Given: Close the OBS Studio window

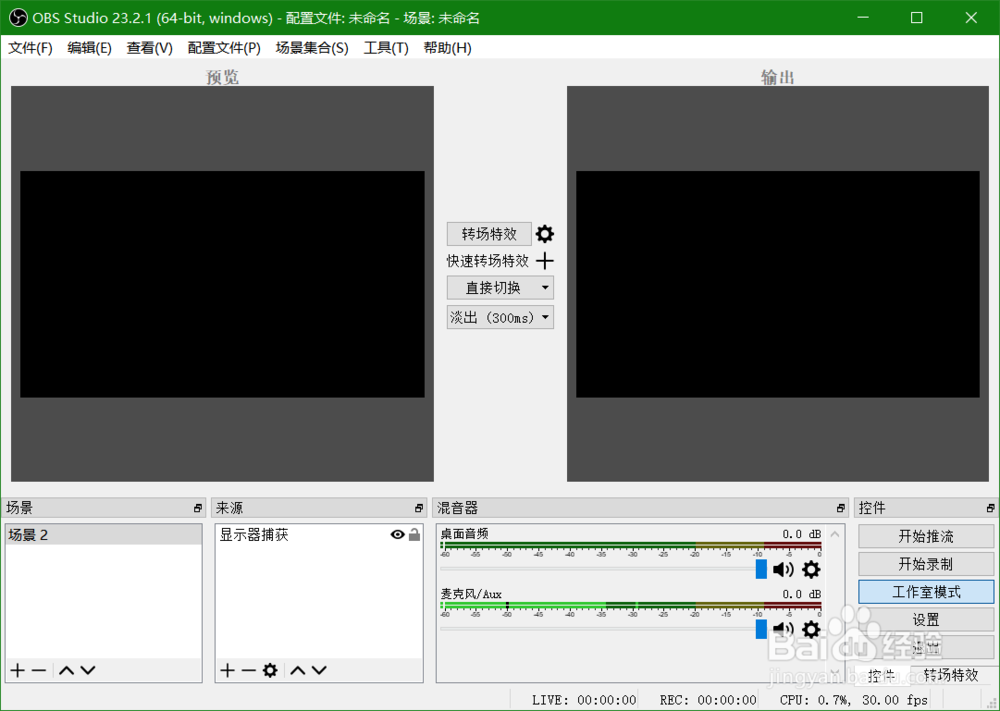Looking at the screenshot, I should [x=971, y=18].
